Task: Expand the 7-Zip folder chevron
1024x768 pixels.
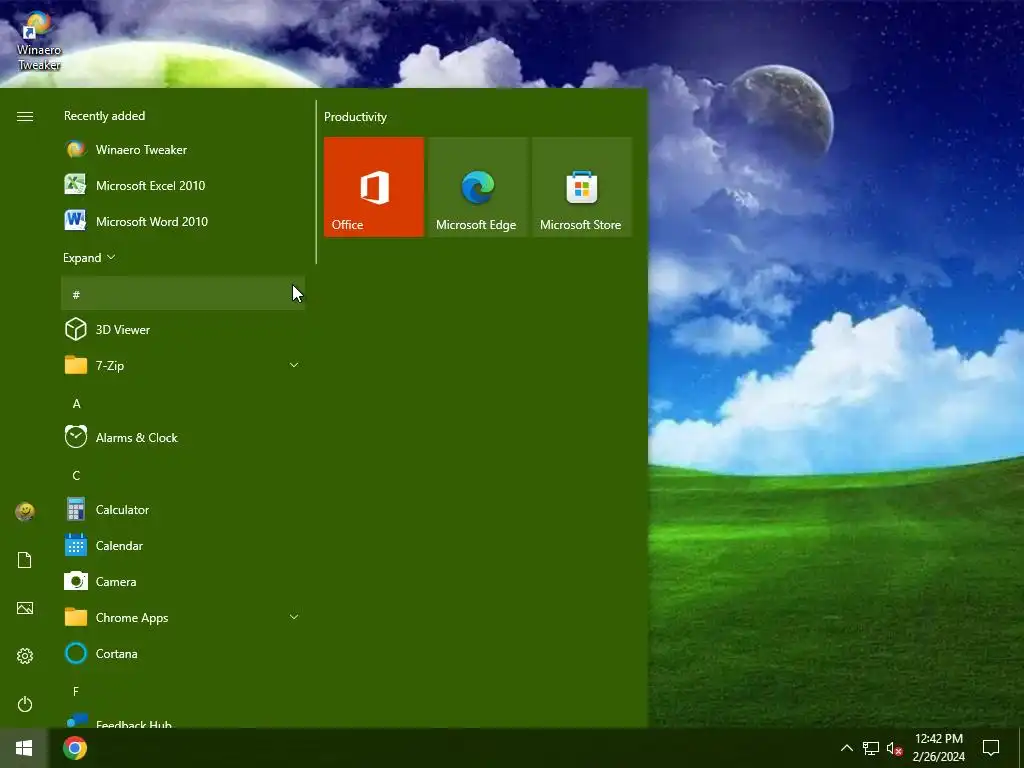Action: [294, 365]
